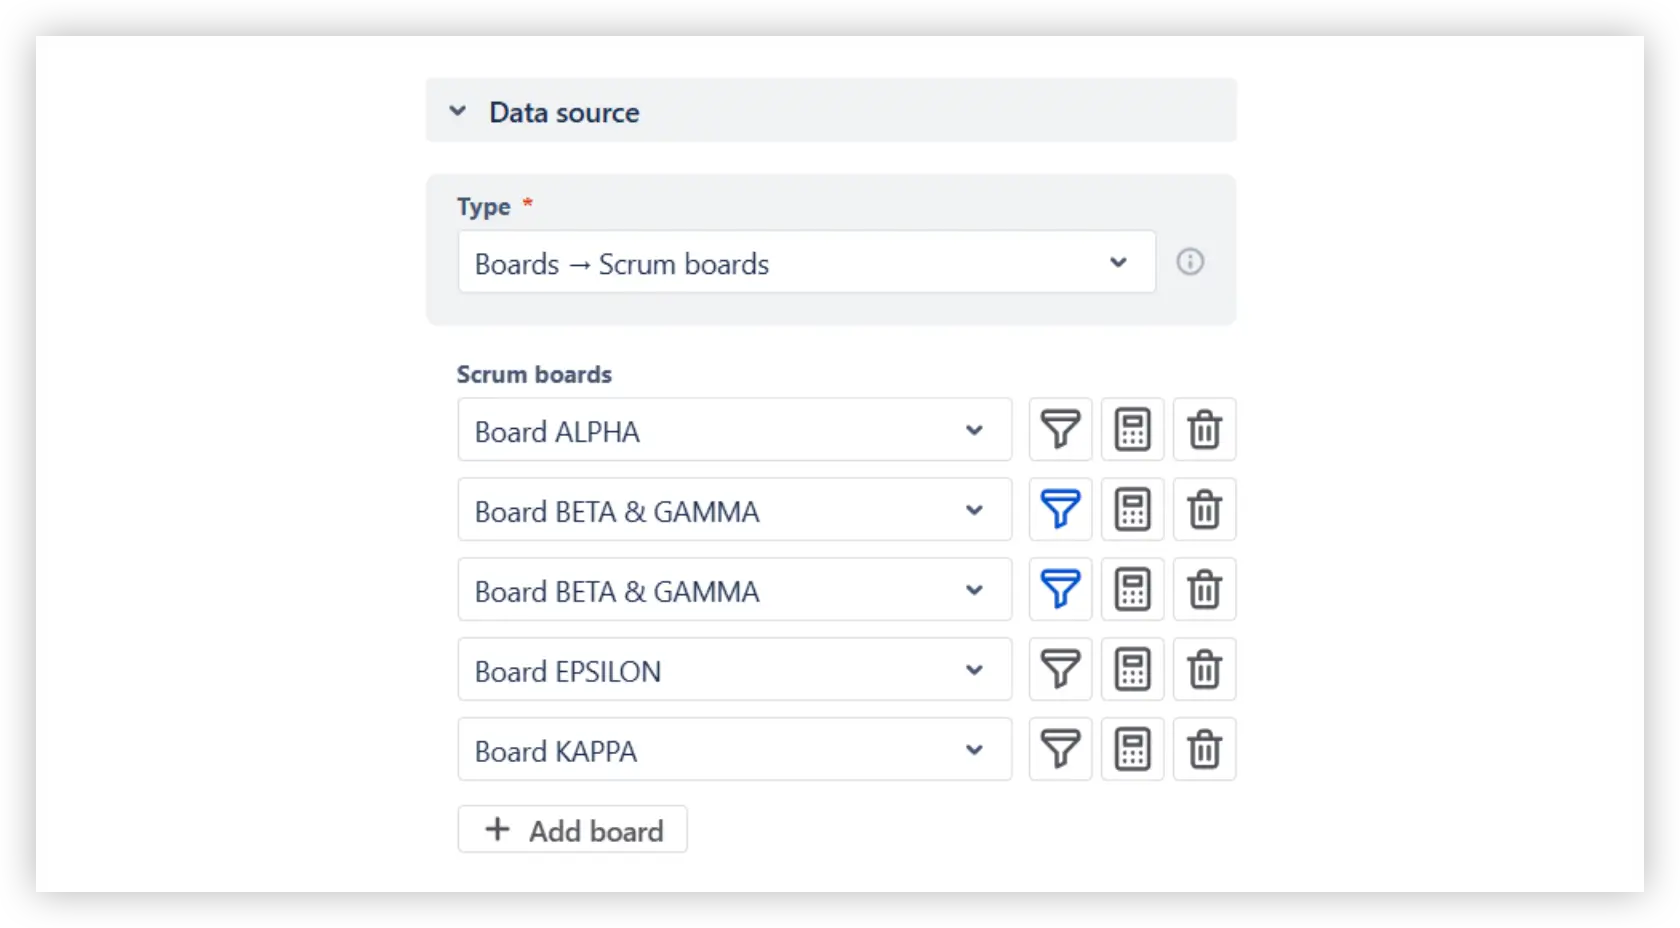Viewport: 1680px width, 928px height.
Task: Delete Board ALPHA with the trash icon
Action: click(1204, 430)
